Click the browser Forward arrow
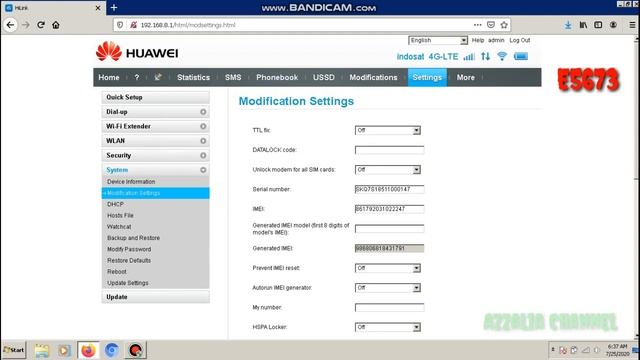Image resolution: width=640 pixels, height=360 pixels. tap(26, 25)
